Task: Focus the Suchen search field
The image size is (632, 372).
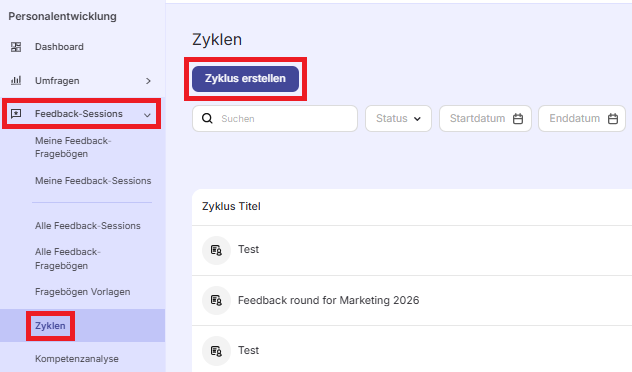Action: [275, 118]
